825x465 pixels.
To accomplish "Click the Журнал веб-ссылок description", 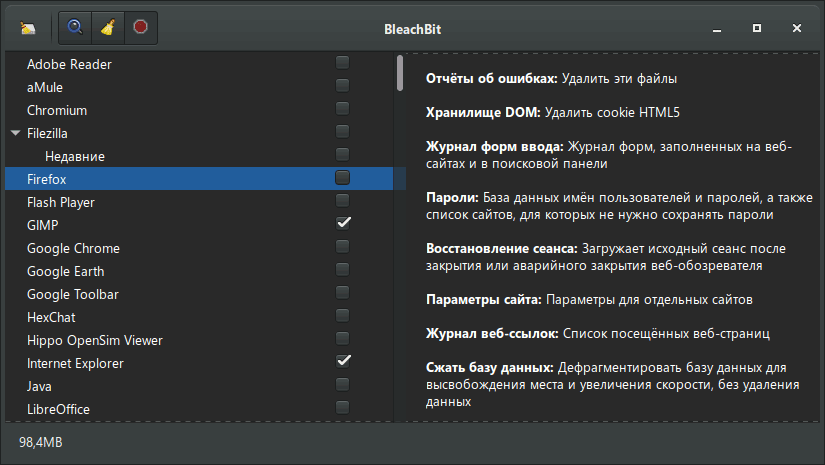I will [598, 333].
